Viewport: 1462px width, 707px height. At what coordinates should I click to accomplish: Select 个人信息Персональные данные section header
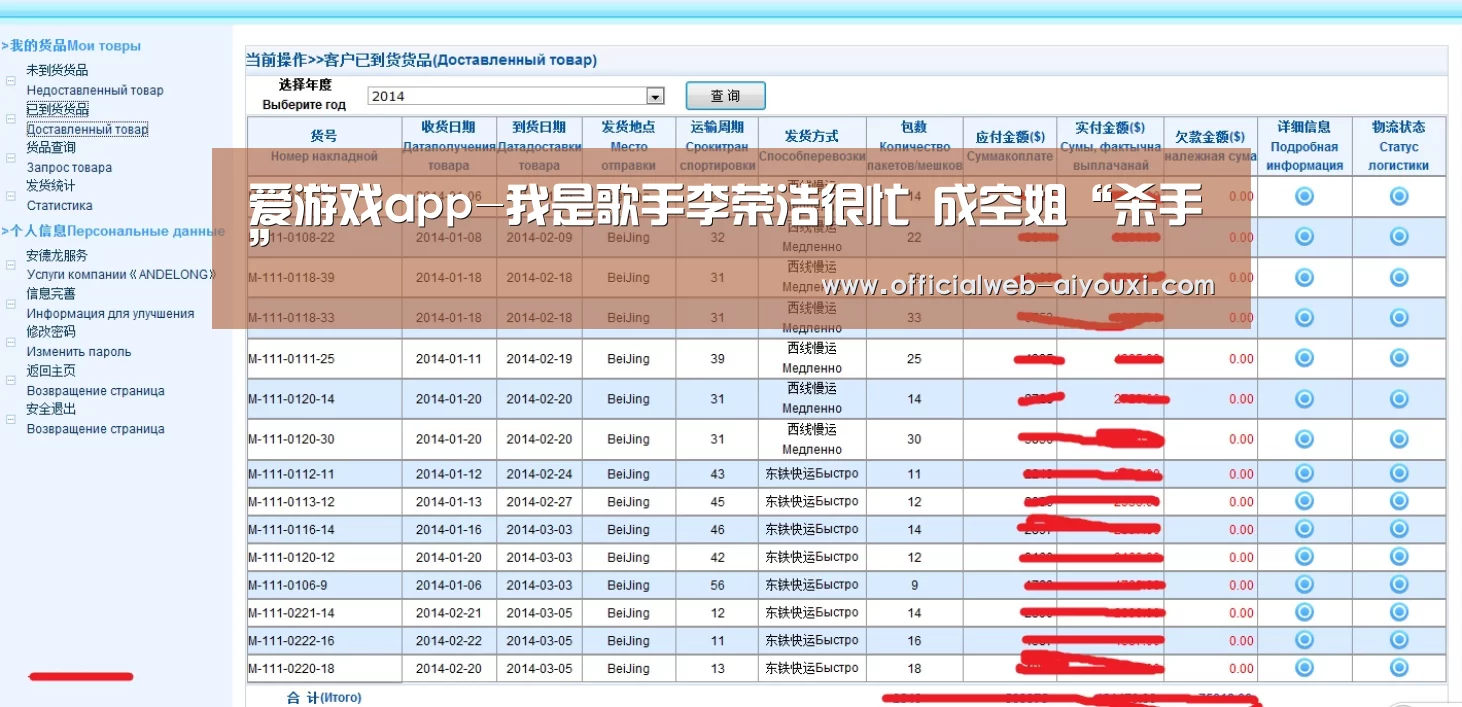click(113, 231)
